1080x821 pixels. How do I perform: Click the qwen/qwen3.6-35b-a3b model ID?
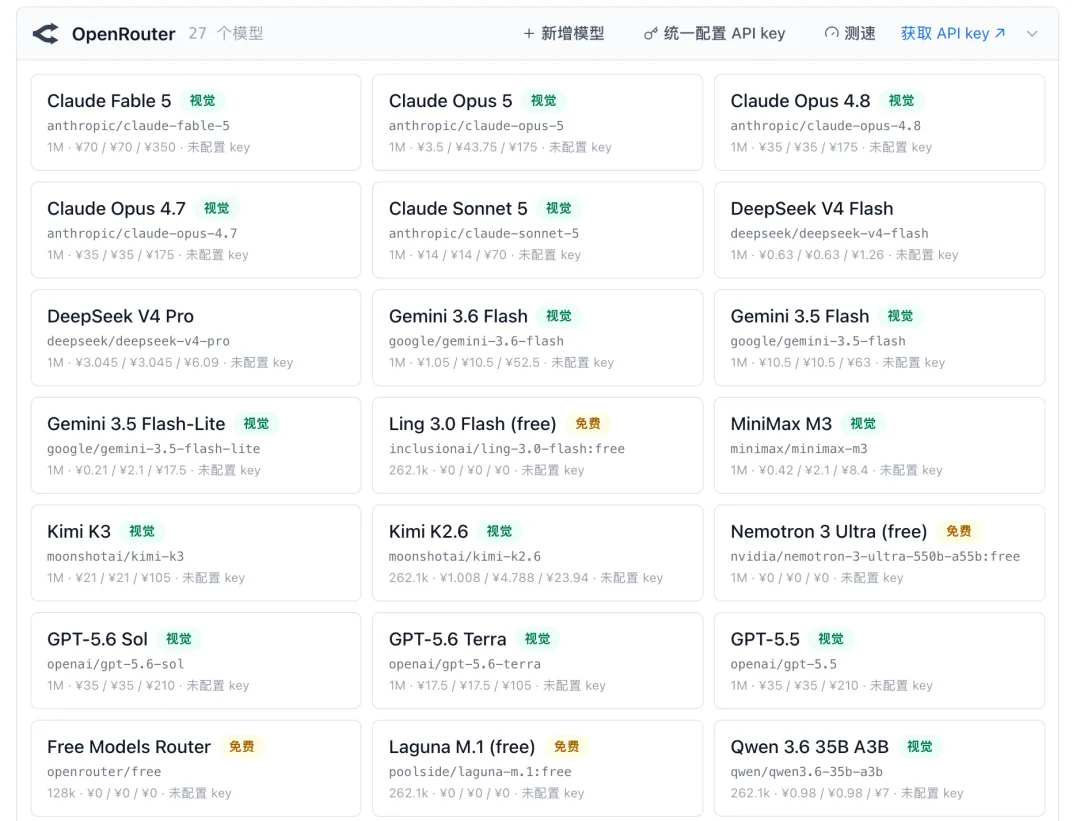(x=807, y=772)
